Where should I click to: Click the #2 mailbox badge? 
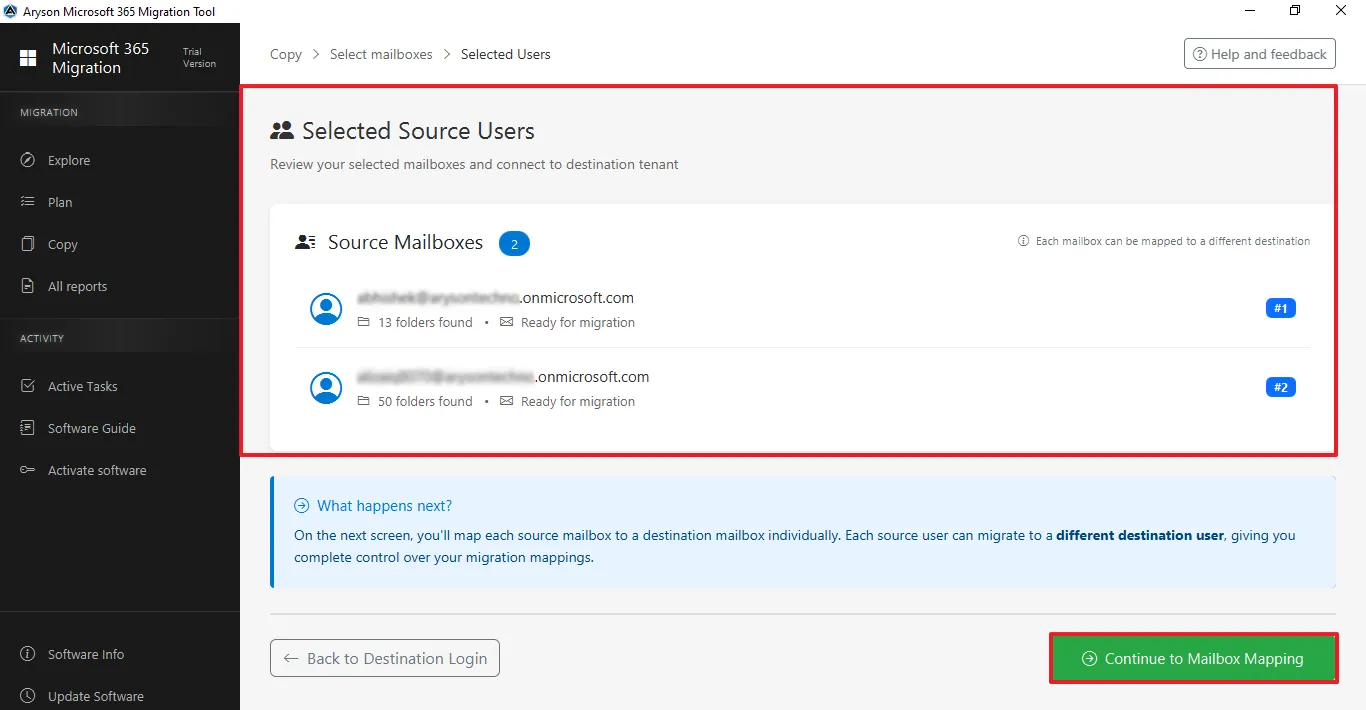(1280, 387)
